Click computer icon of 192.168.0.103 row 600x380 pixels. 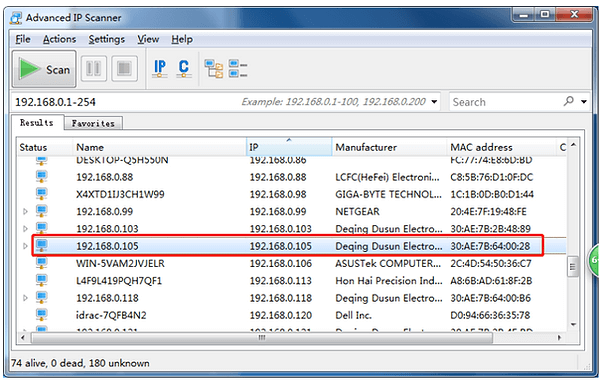pyautogui.click(x=41, y=228)
